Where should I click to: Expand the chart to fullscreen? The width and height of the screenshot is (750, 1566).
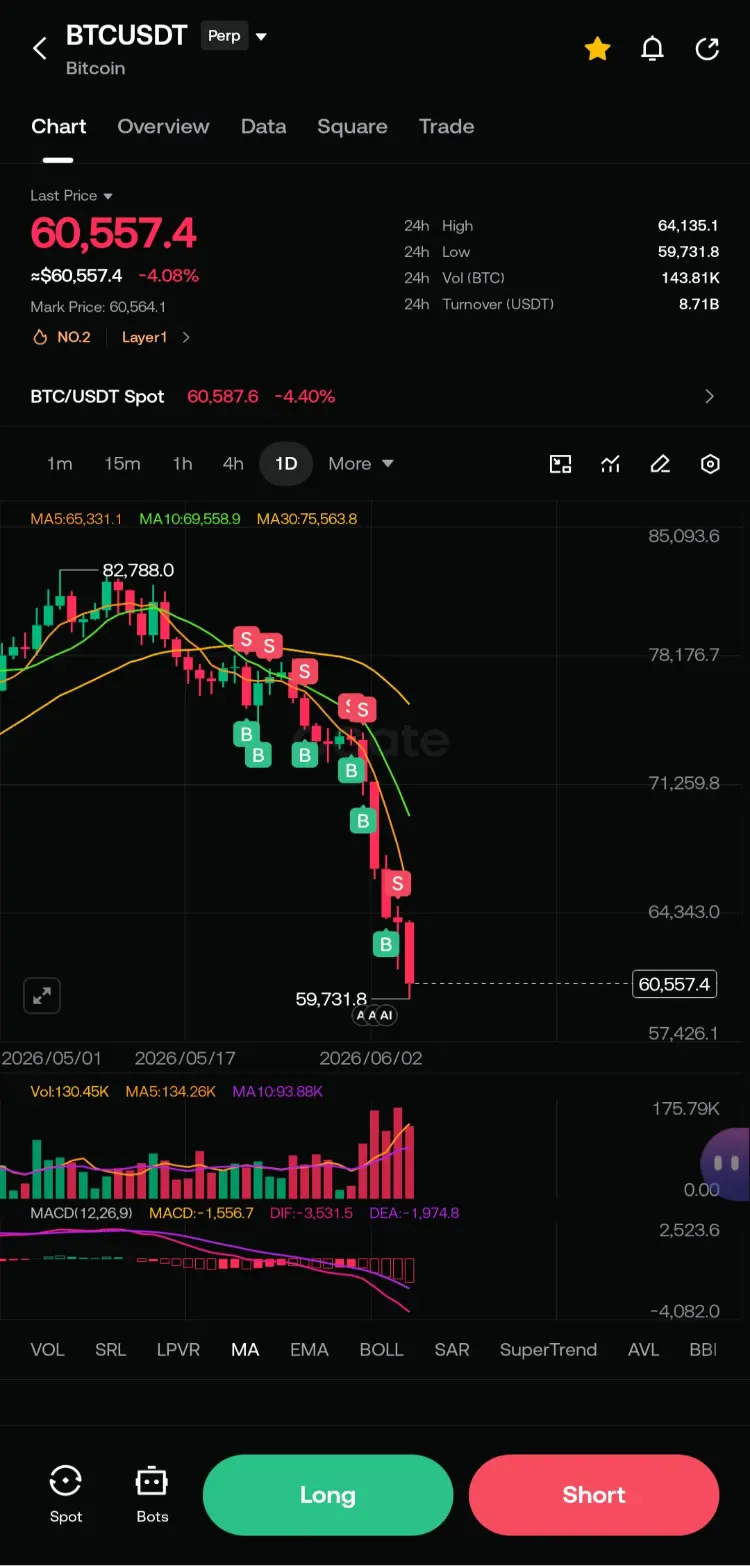[42, 996]
